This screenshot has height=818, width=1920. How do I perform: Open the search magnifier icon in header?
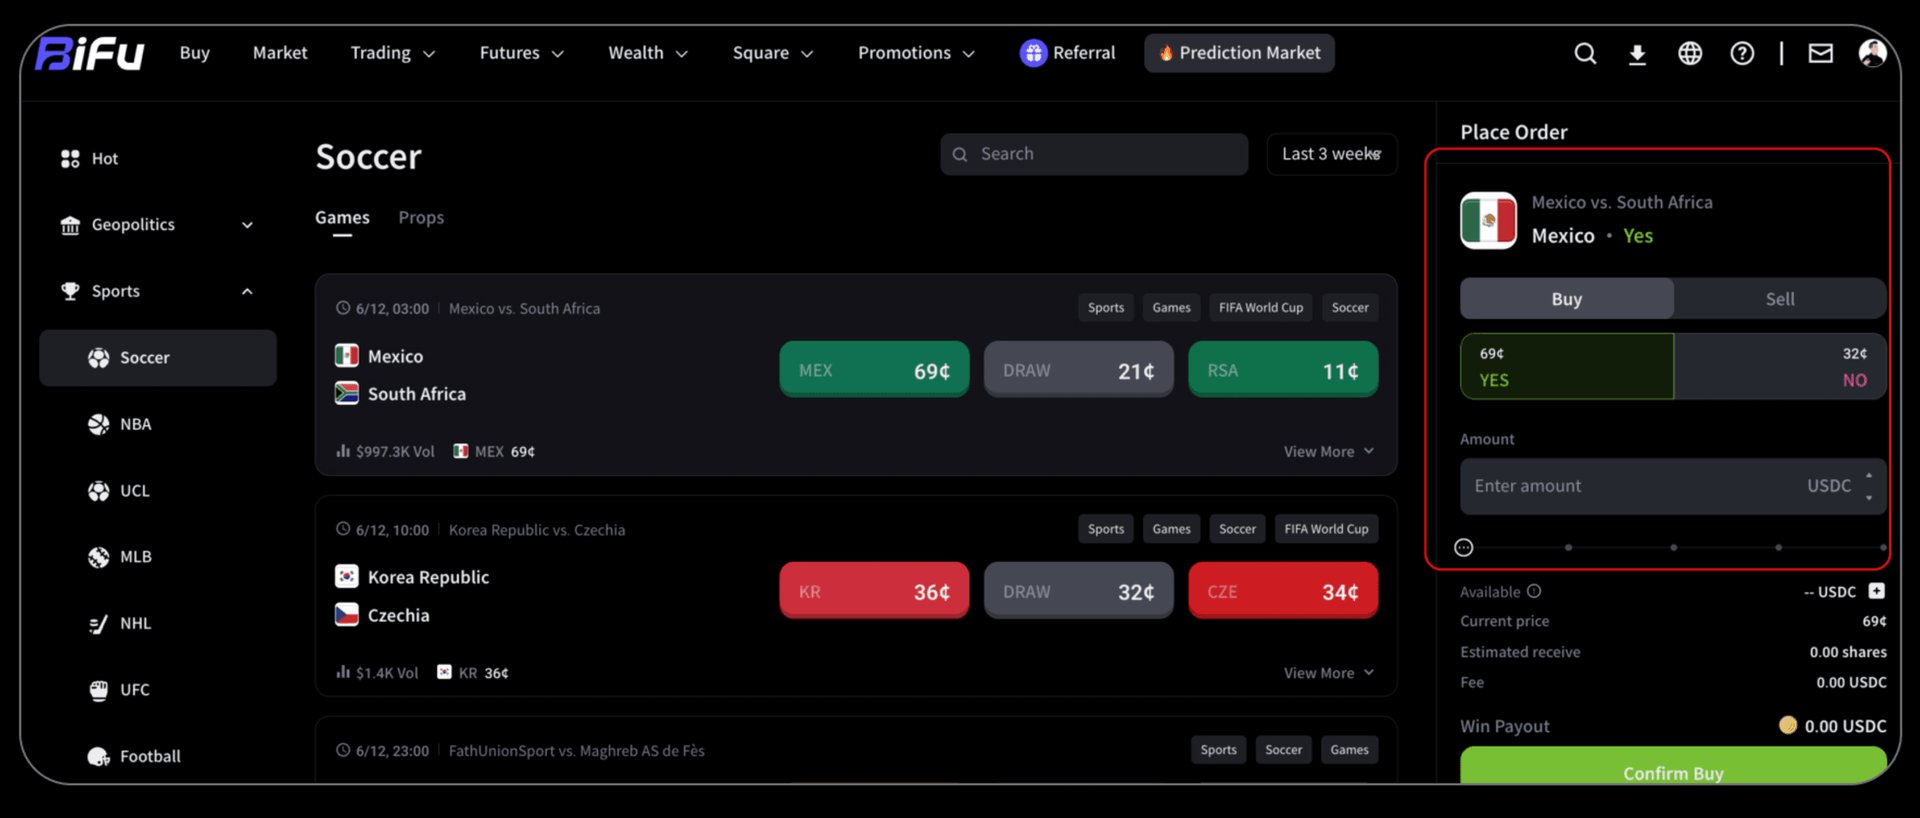tap(1585, 53)
